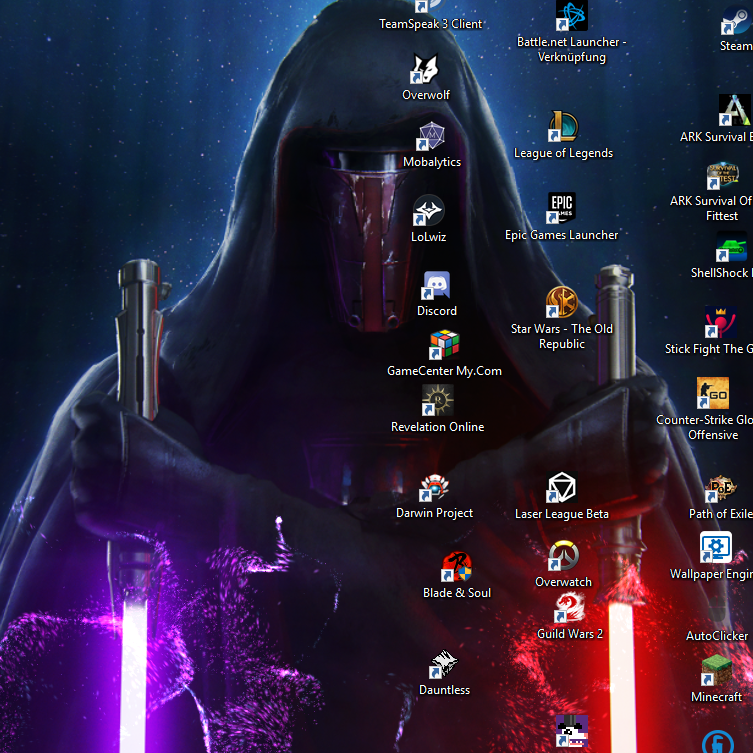Launch League of Legends icon
753x753 pixels.
[x=563, y=127]
